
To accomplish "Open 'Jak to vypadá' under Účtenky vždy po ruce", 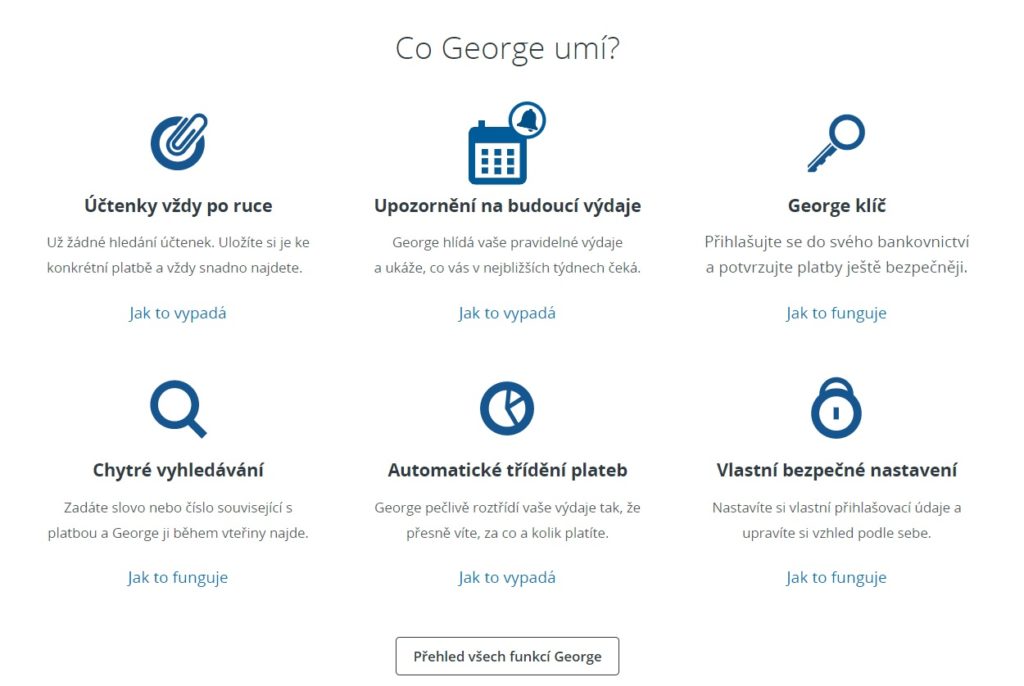I will pyautogui.click(x=178, y=313).
